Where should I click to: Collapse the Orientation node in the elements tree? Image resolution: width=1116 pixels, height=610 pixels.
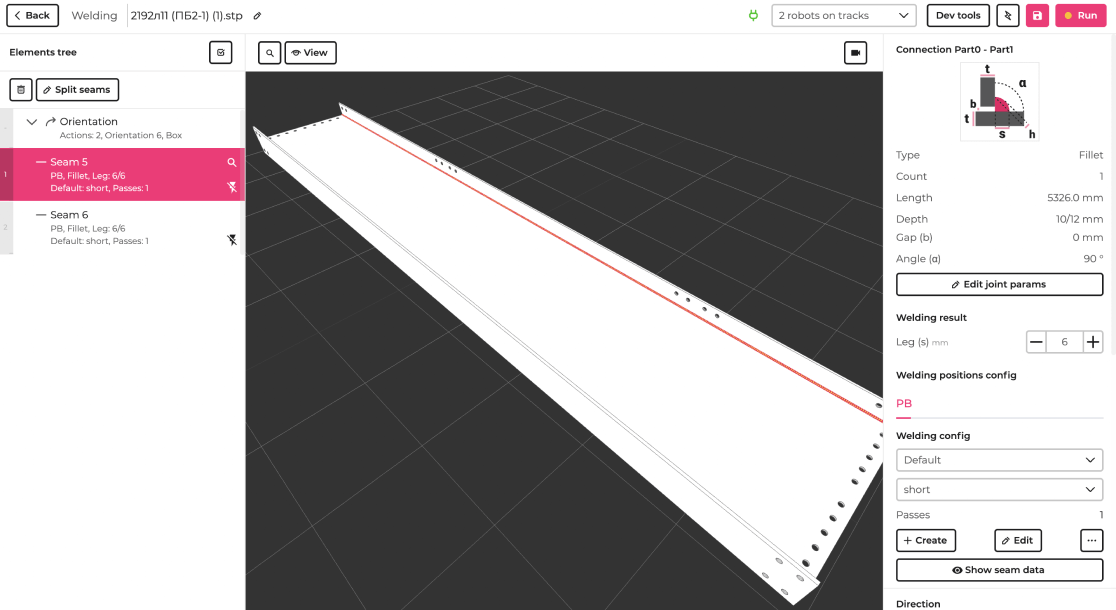(31, 121)
